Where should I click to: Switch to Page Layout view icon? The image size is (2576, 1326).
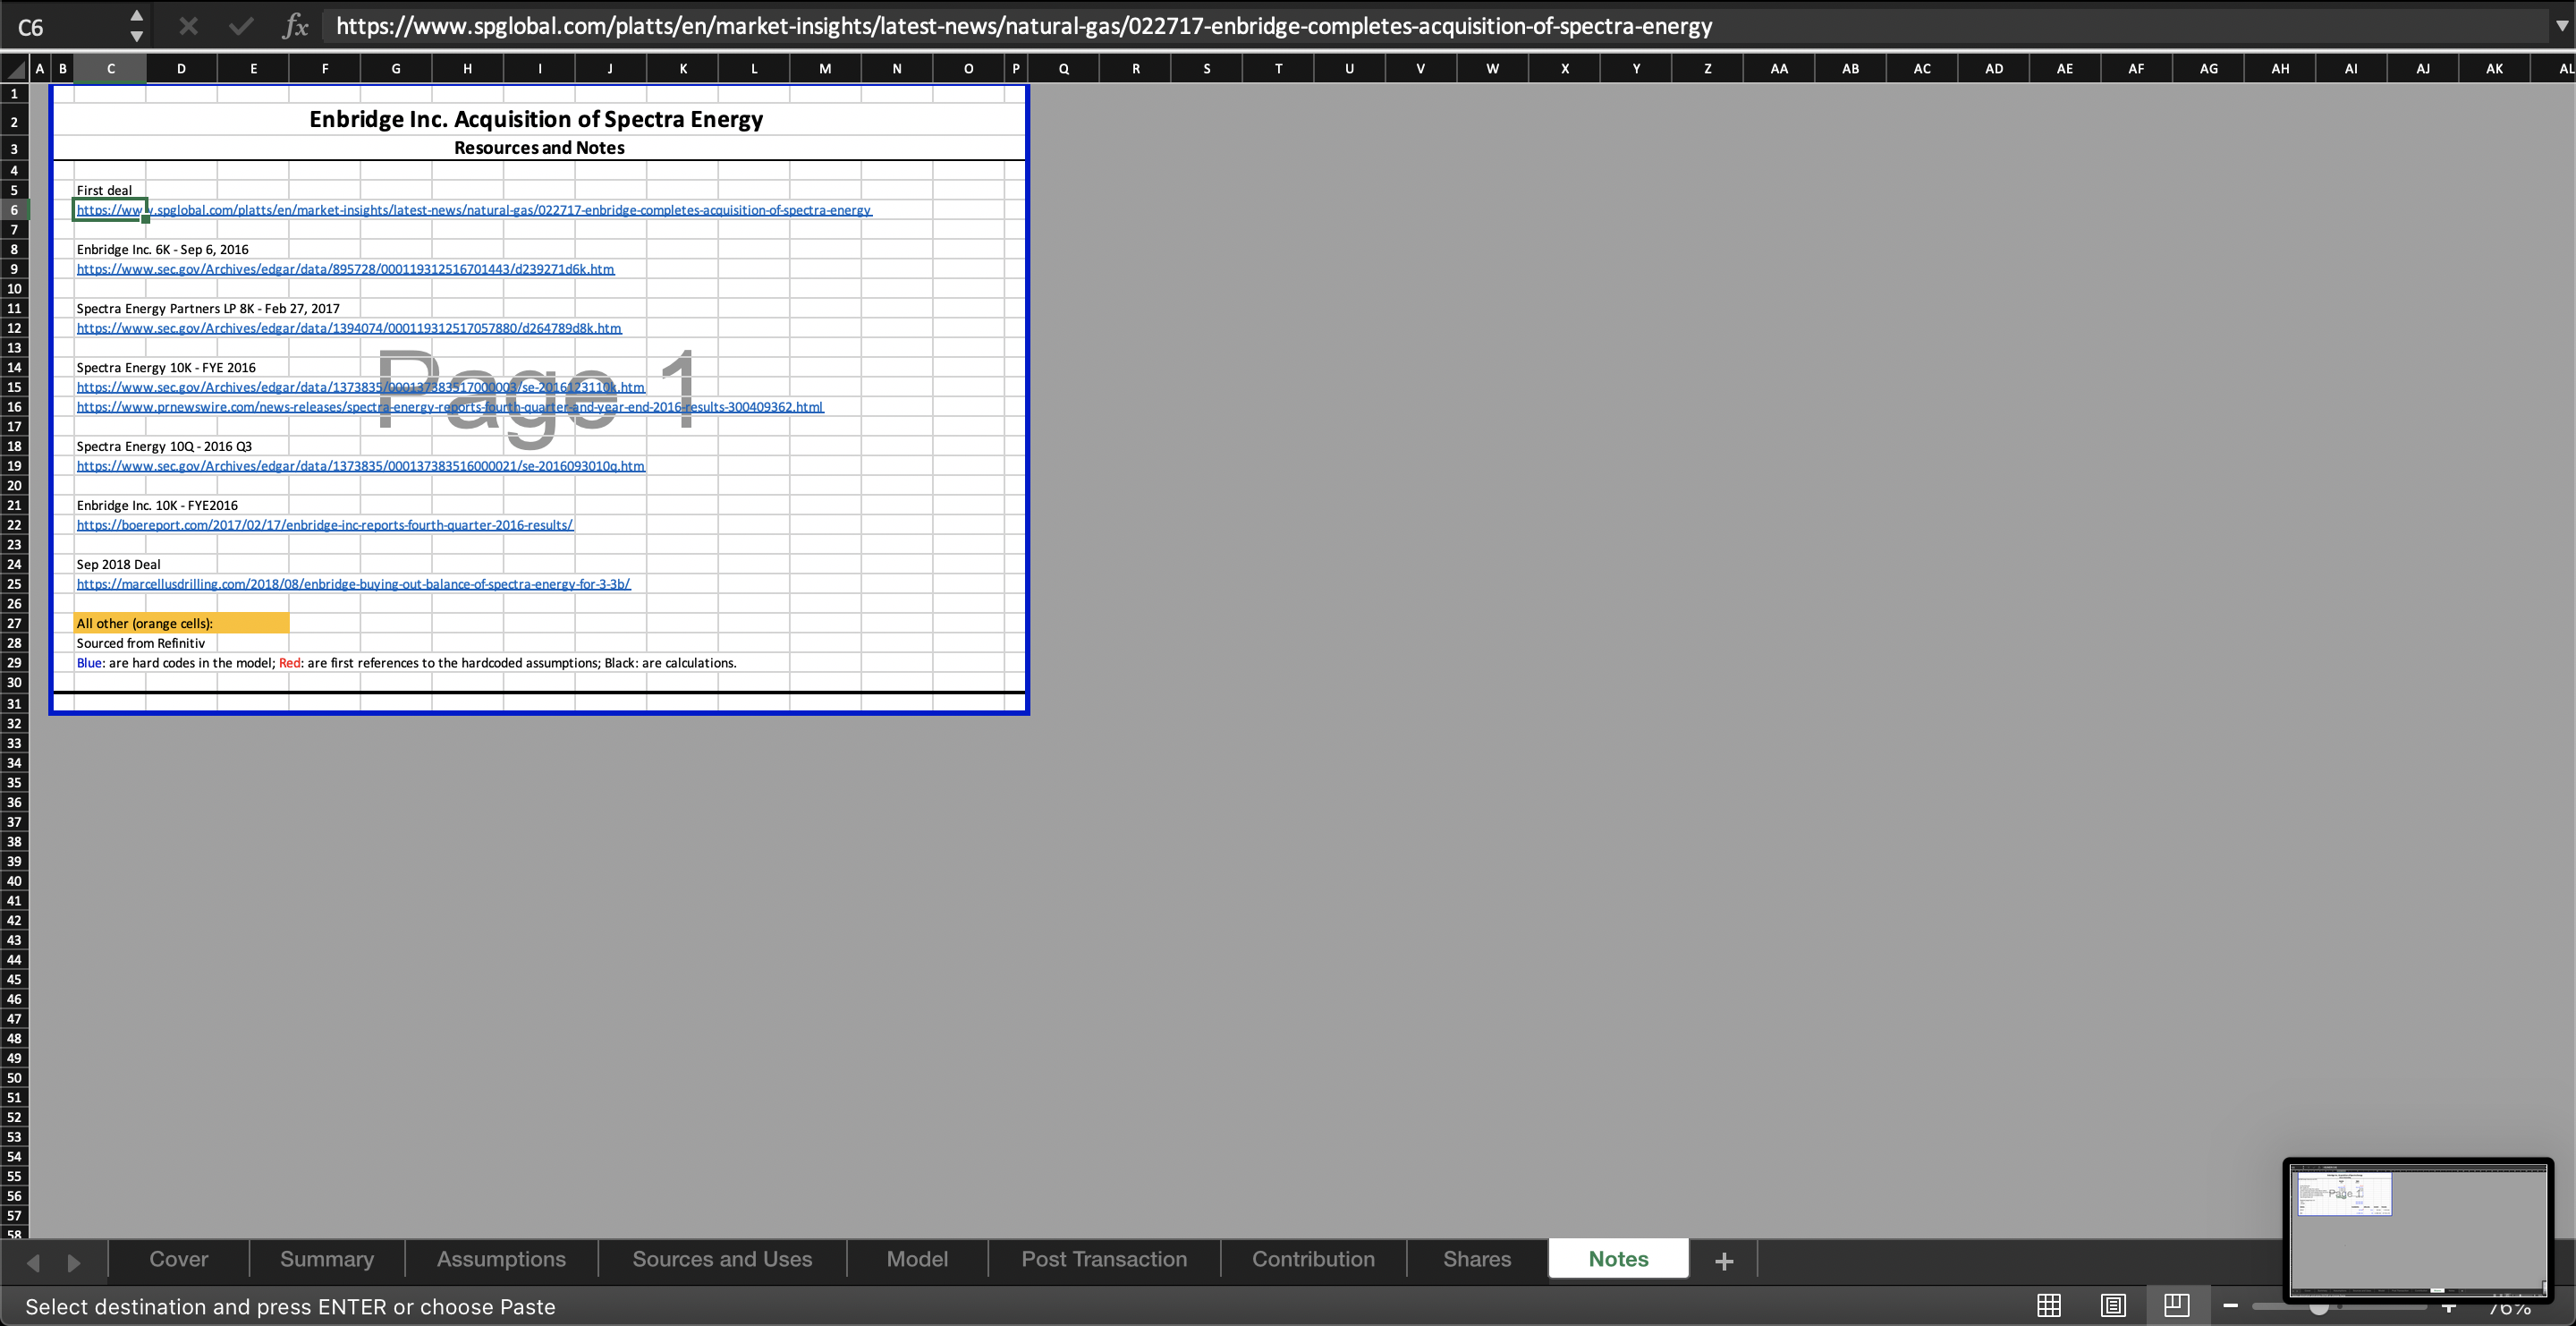(x=2113, y=1305)
